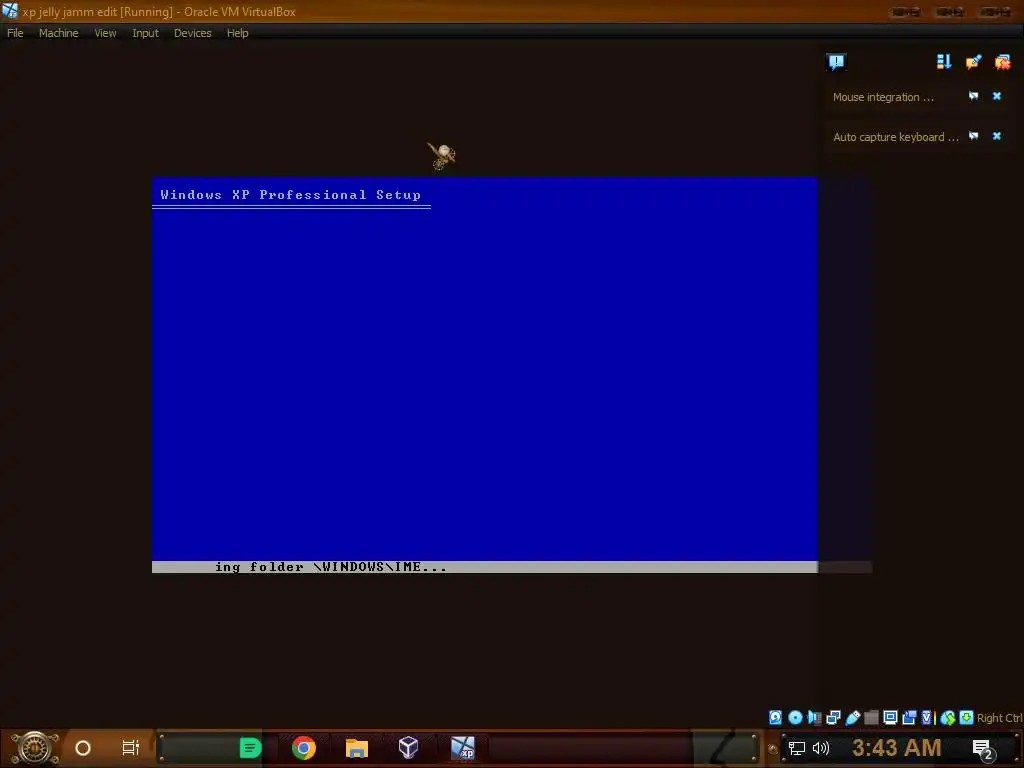Screen dimensions: 1024x768
Task: Open network status in system tray
Action: coord(797,748)
